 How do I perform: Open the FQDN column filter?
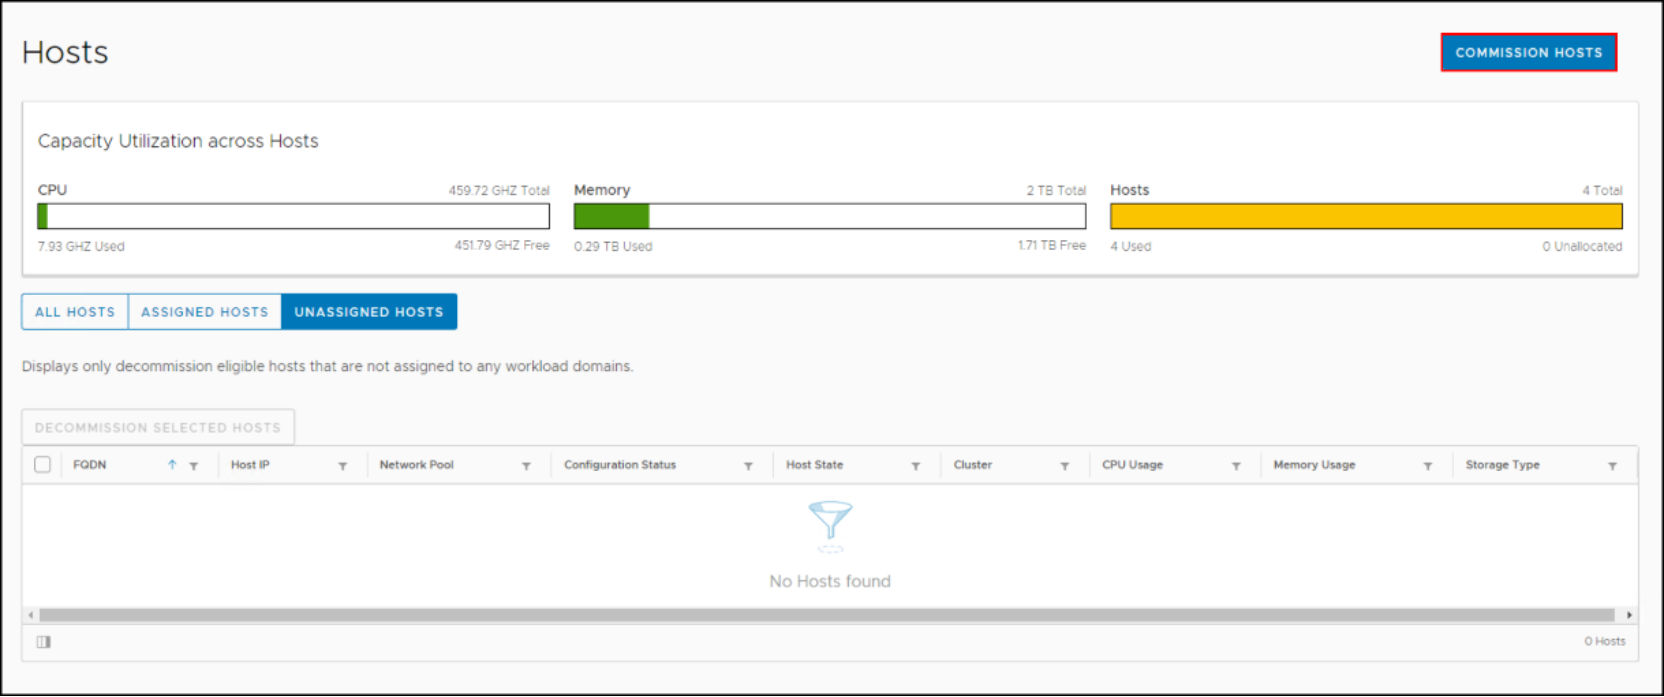pyautogui.click(x=194, y=466)
